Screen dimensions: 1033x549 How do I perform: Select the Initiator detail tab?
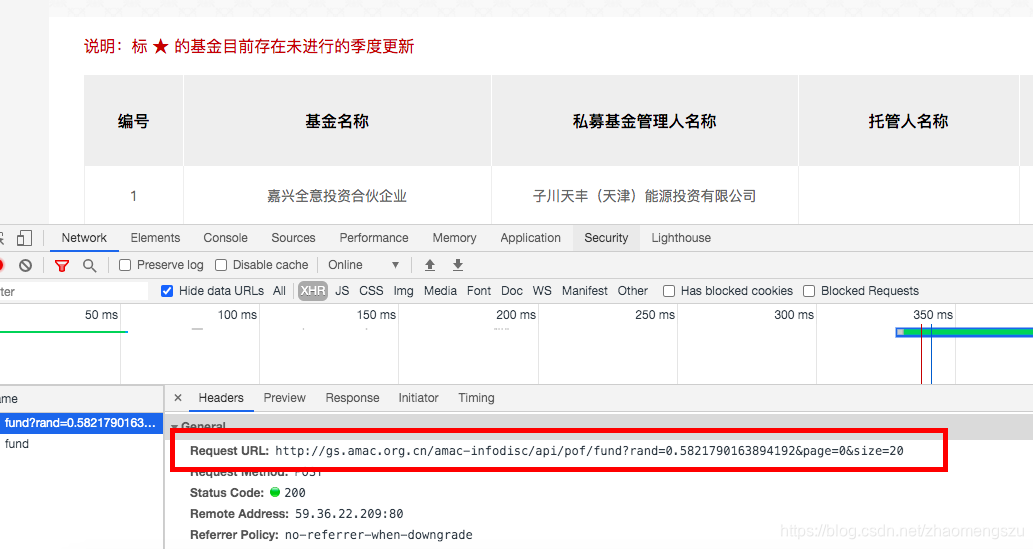[418, 398]
